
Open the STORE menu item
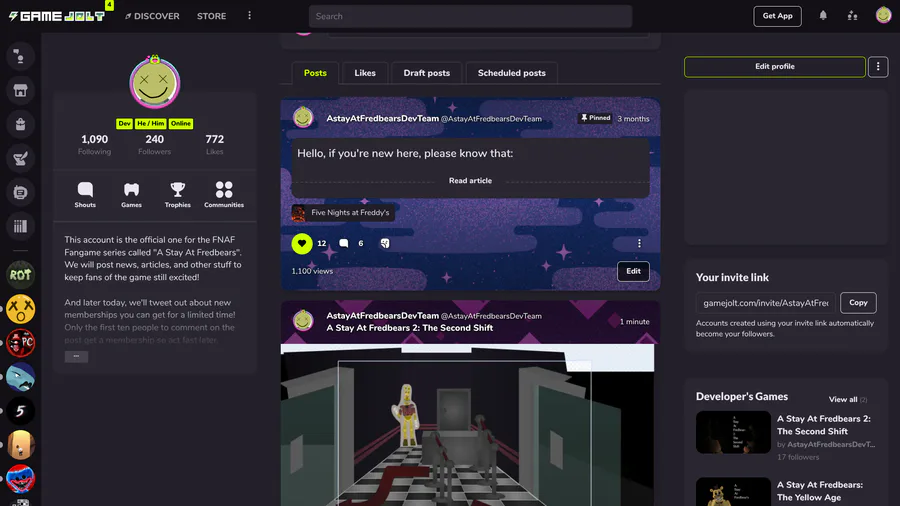coord(211,16)
